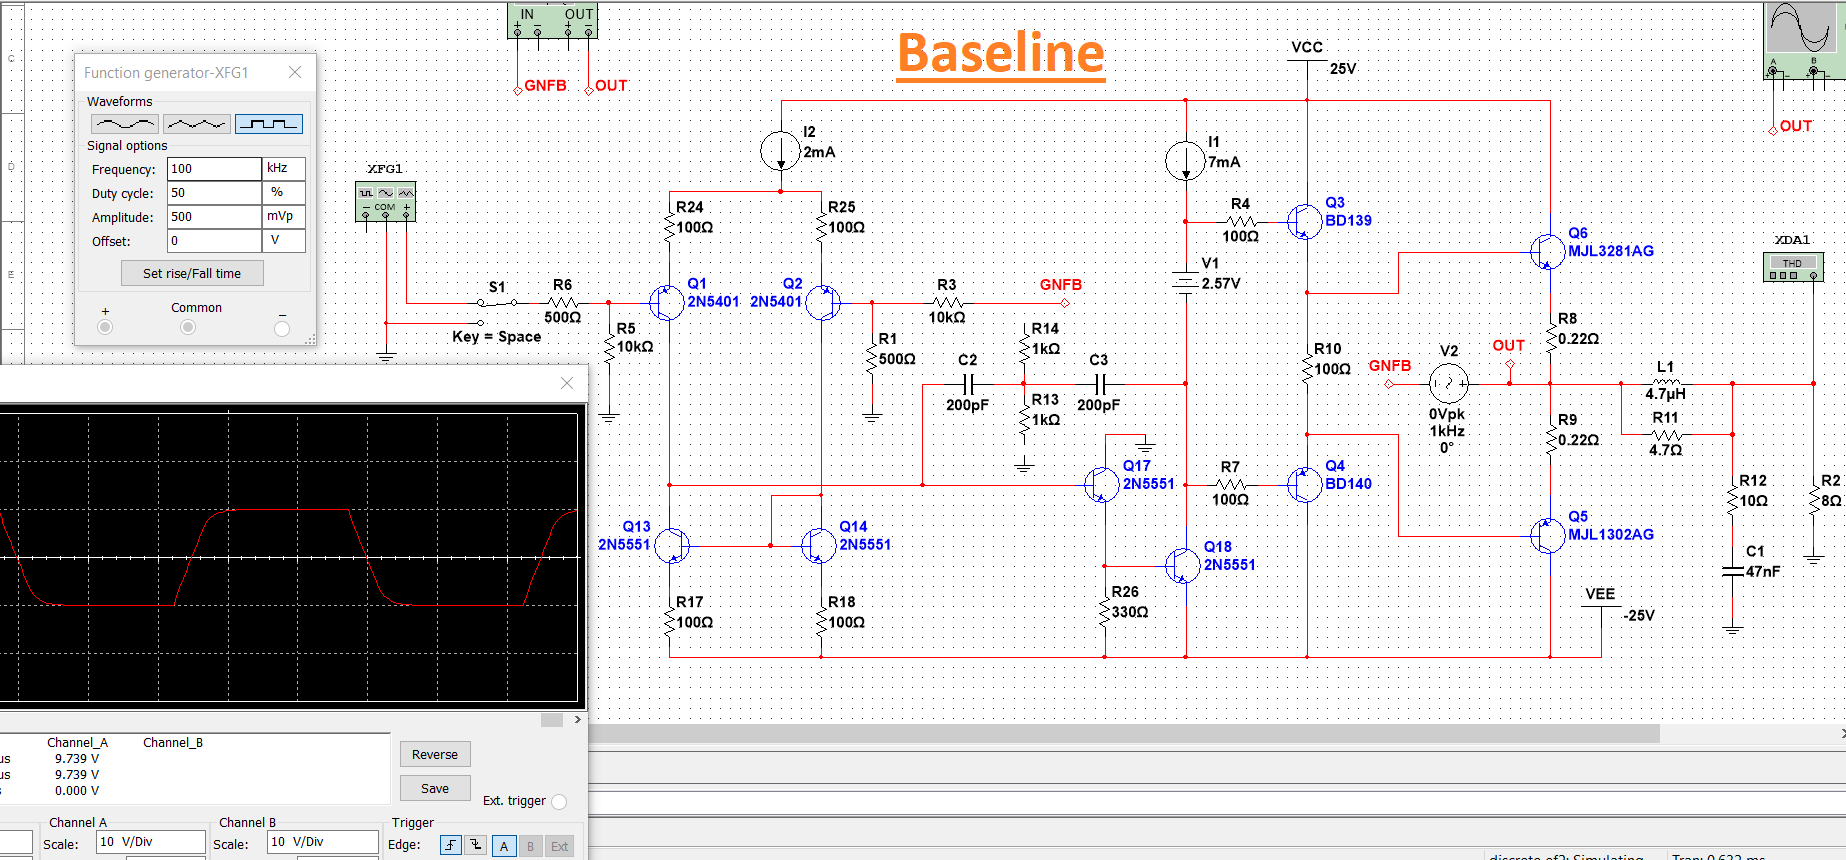
Task: Open the Bode plotter IN/OUT instrument
Action: (x=552, y=21)
